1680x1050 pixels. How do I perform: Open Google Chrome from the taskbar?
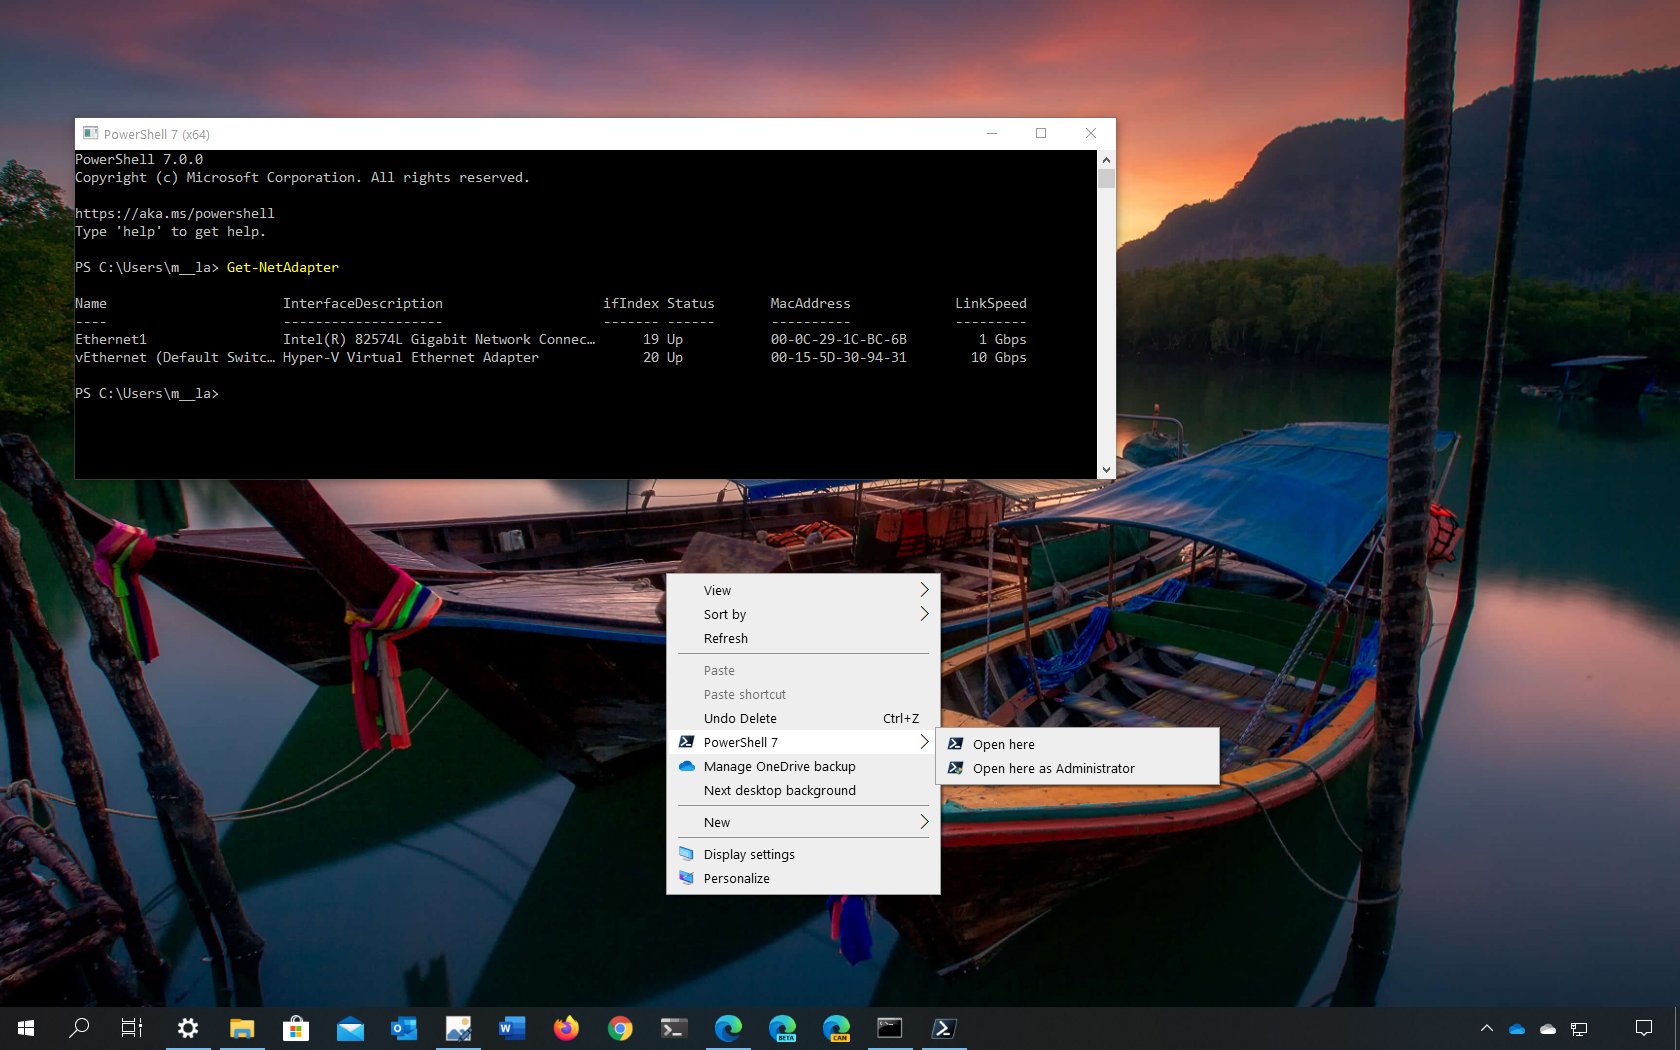[620, 1028]
